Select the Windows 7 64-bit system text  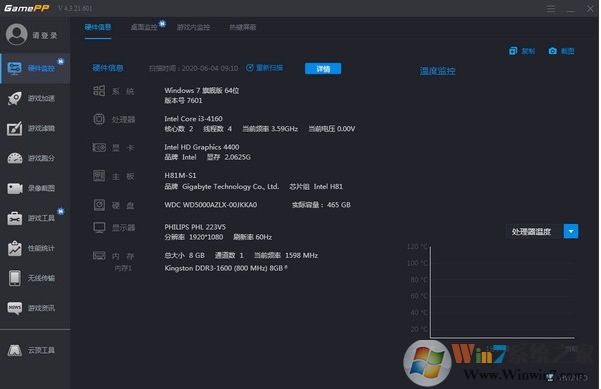coord(202,90)
